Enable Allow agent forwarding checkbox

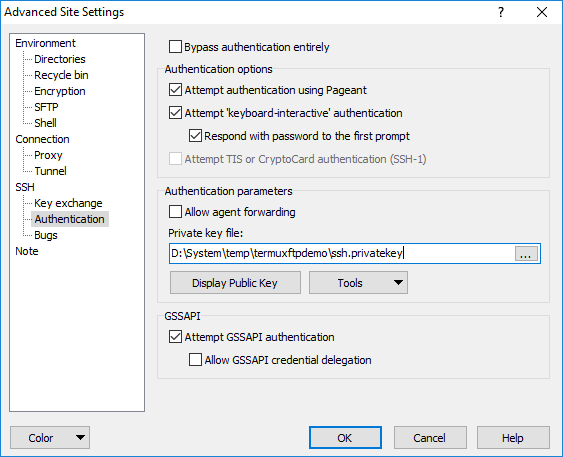pyautogui.click(x=175, y=212)
